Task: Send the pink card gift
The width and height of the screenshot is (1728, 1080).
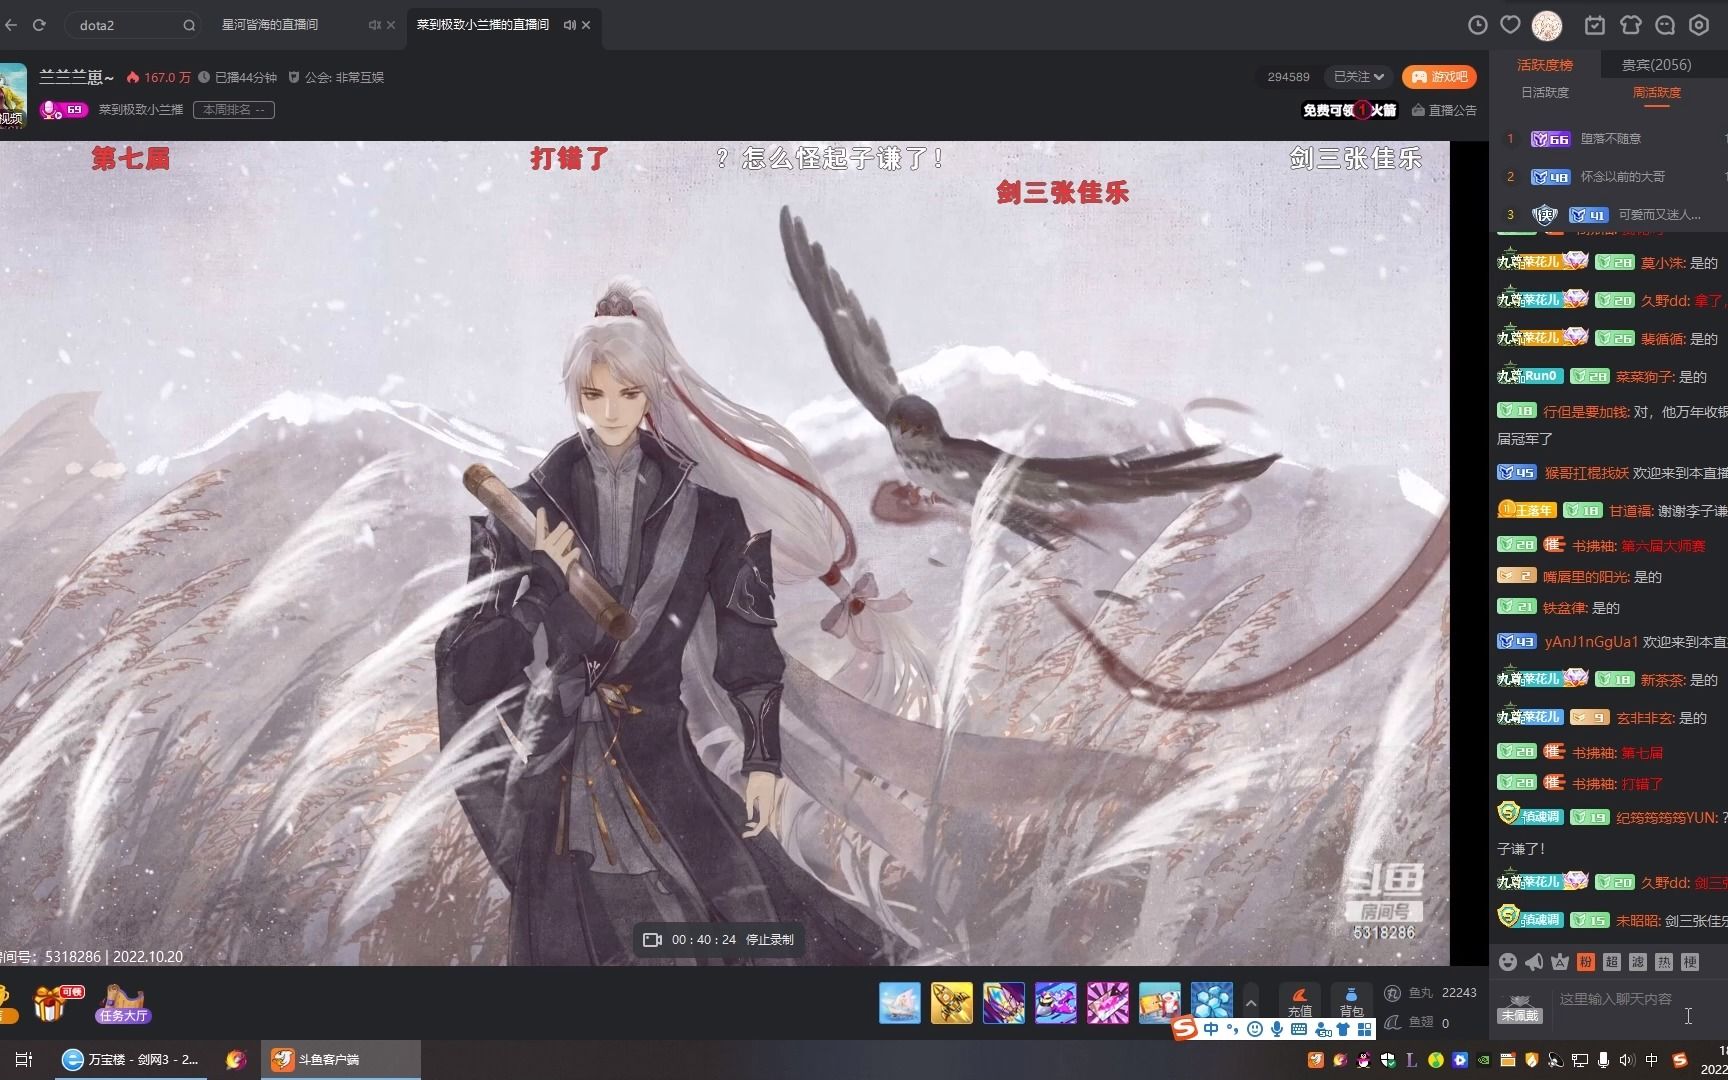Action: pyautogui.click(x=1108, y=1003)
